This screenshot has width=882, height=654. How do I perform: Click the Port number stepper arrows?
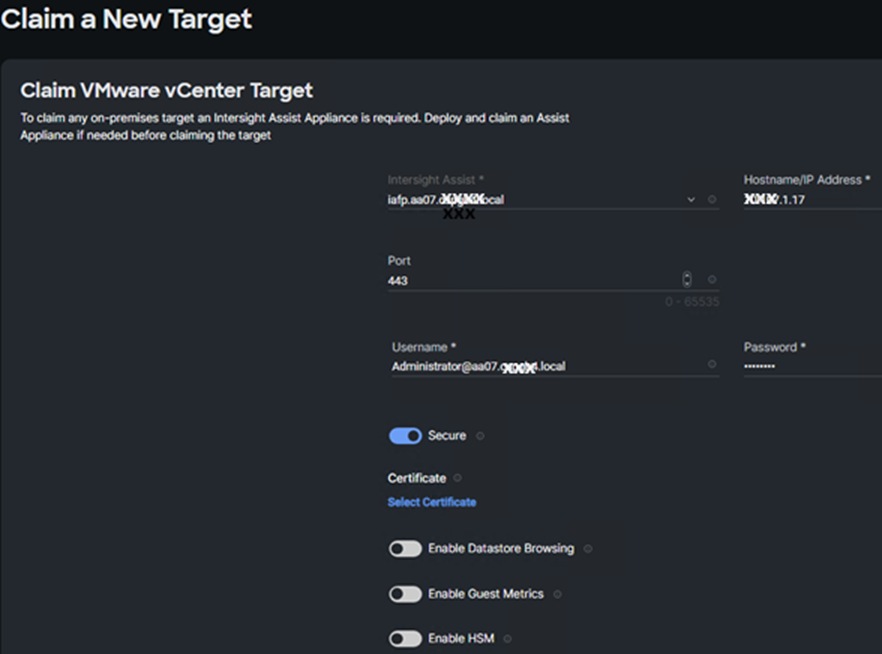pyautogui.click(x=687, y=280)
